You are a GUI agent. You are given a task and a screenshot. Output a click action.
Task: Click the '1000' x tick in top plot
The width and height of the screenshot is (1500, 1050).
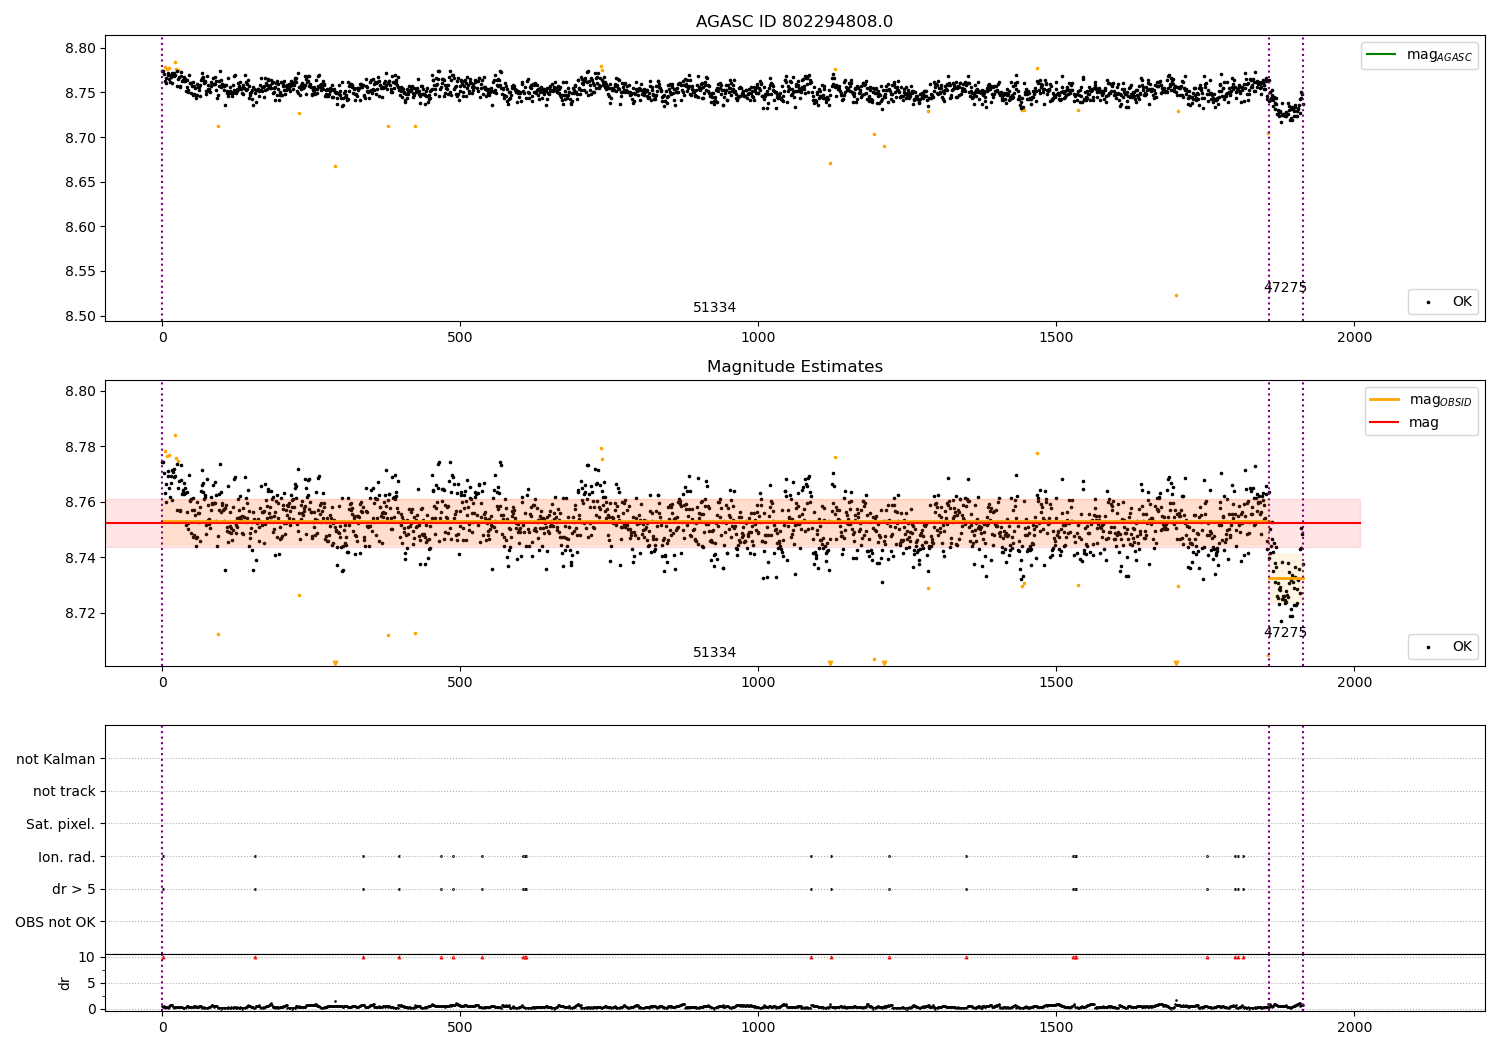(x=758, y=338)
